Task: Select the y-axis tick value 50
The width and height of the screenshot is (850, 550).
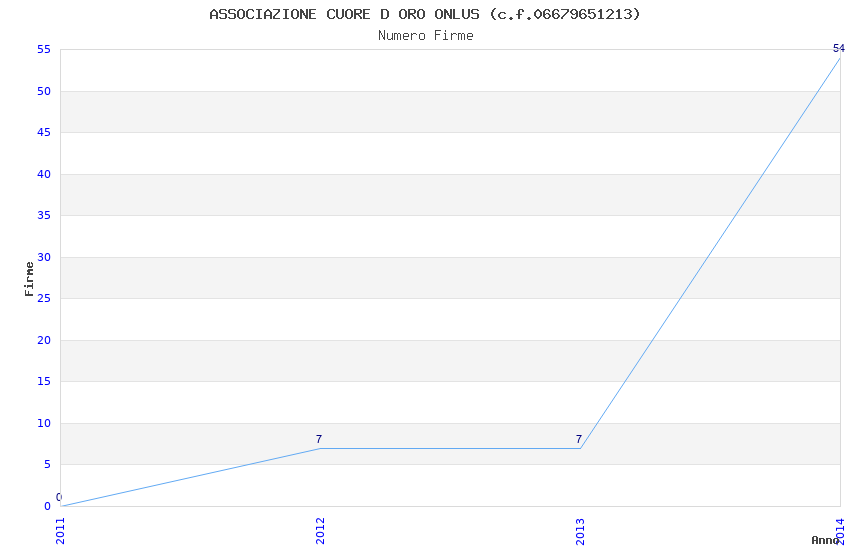Action: click(x=44, y=91)
